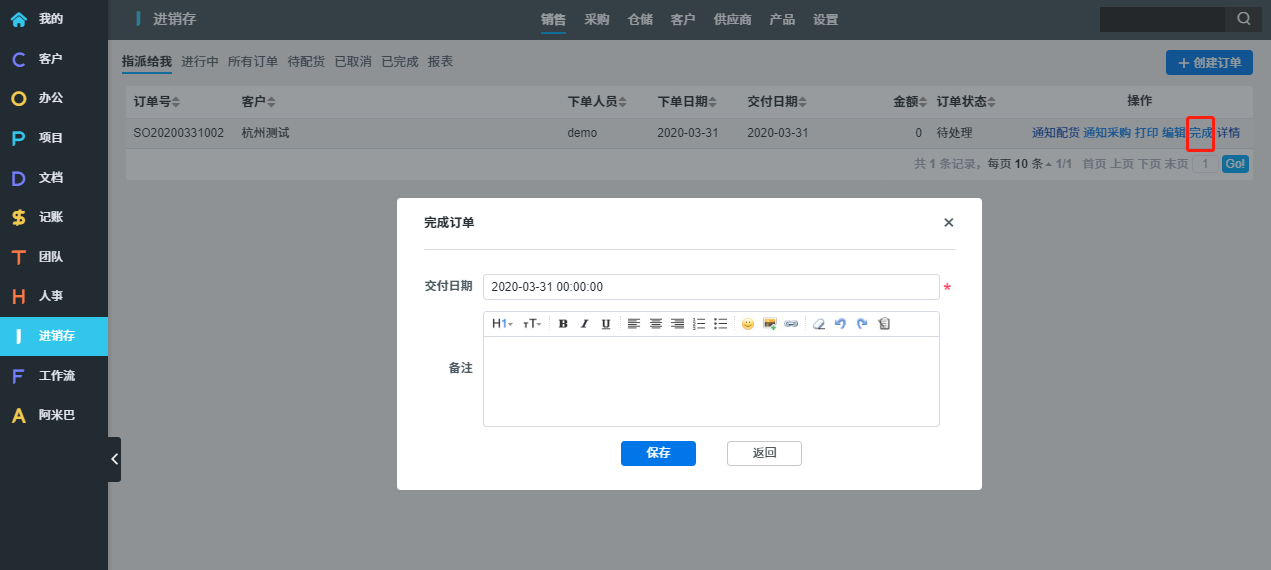Center-align text in the editor
1271x570 pixels.
[656, 324]
